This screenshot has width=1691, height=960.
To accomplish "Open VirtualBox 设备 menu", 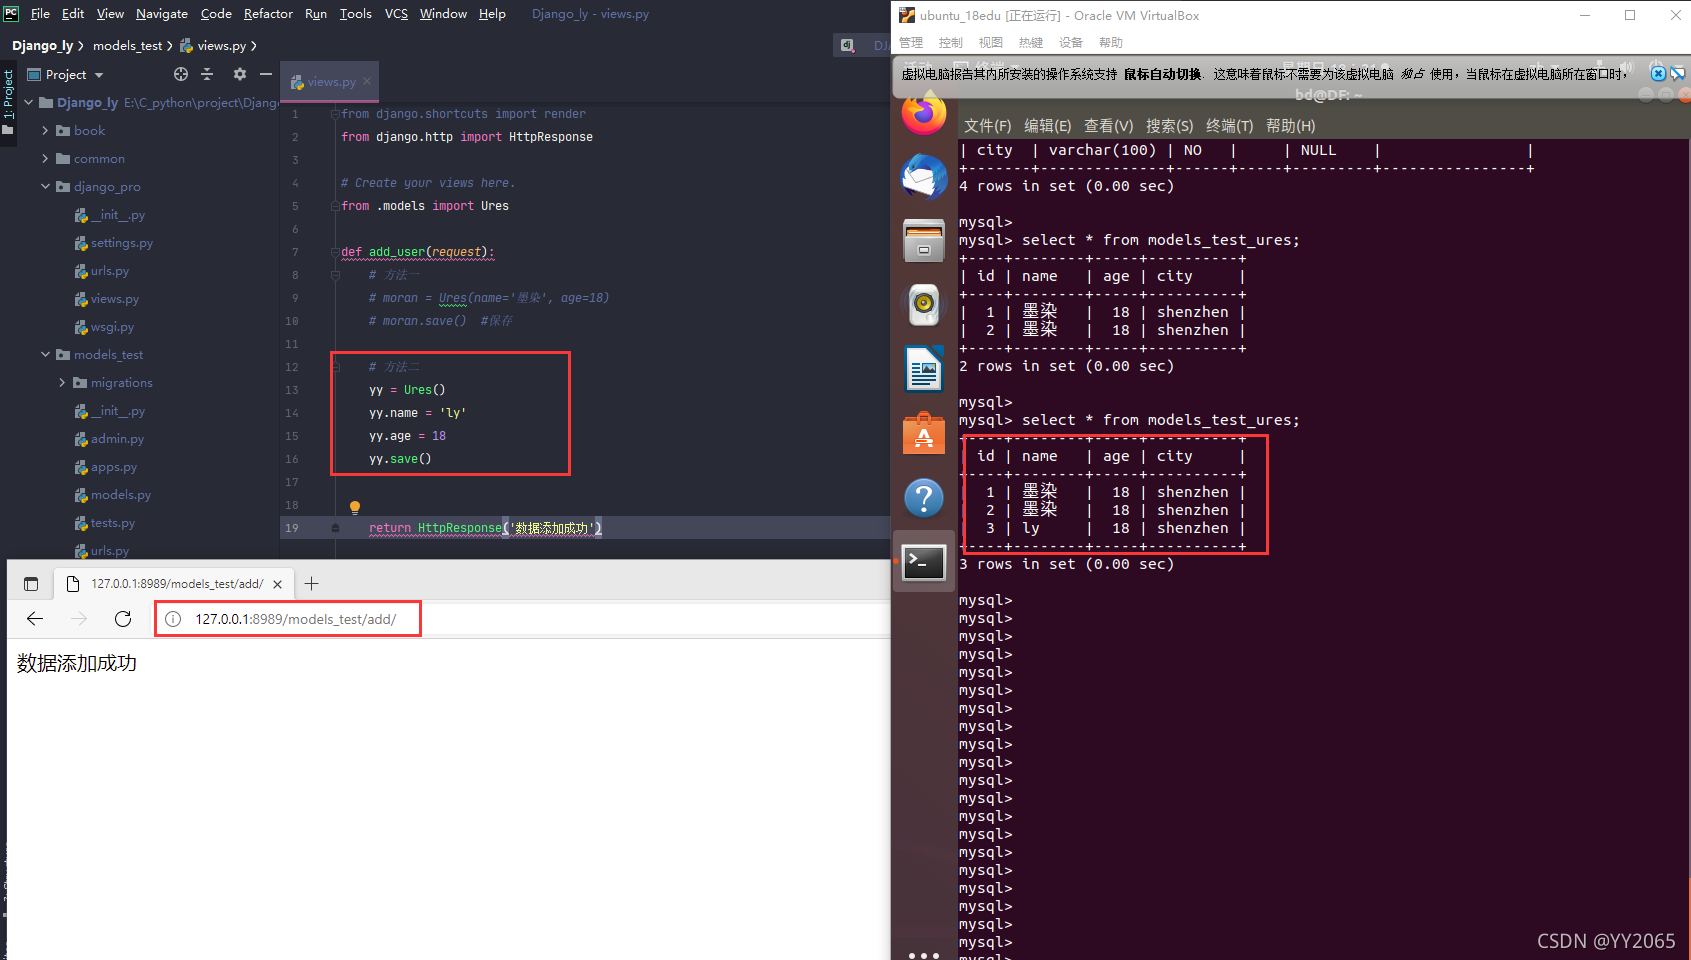I will 1071,43.
